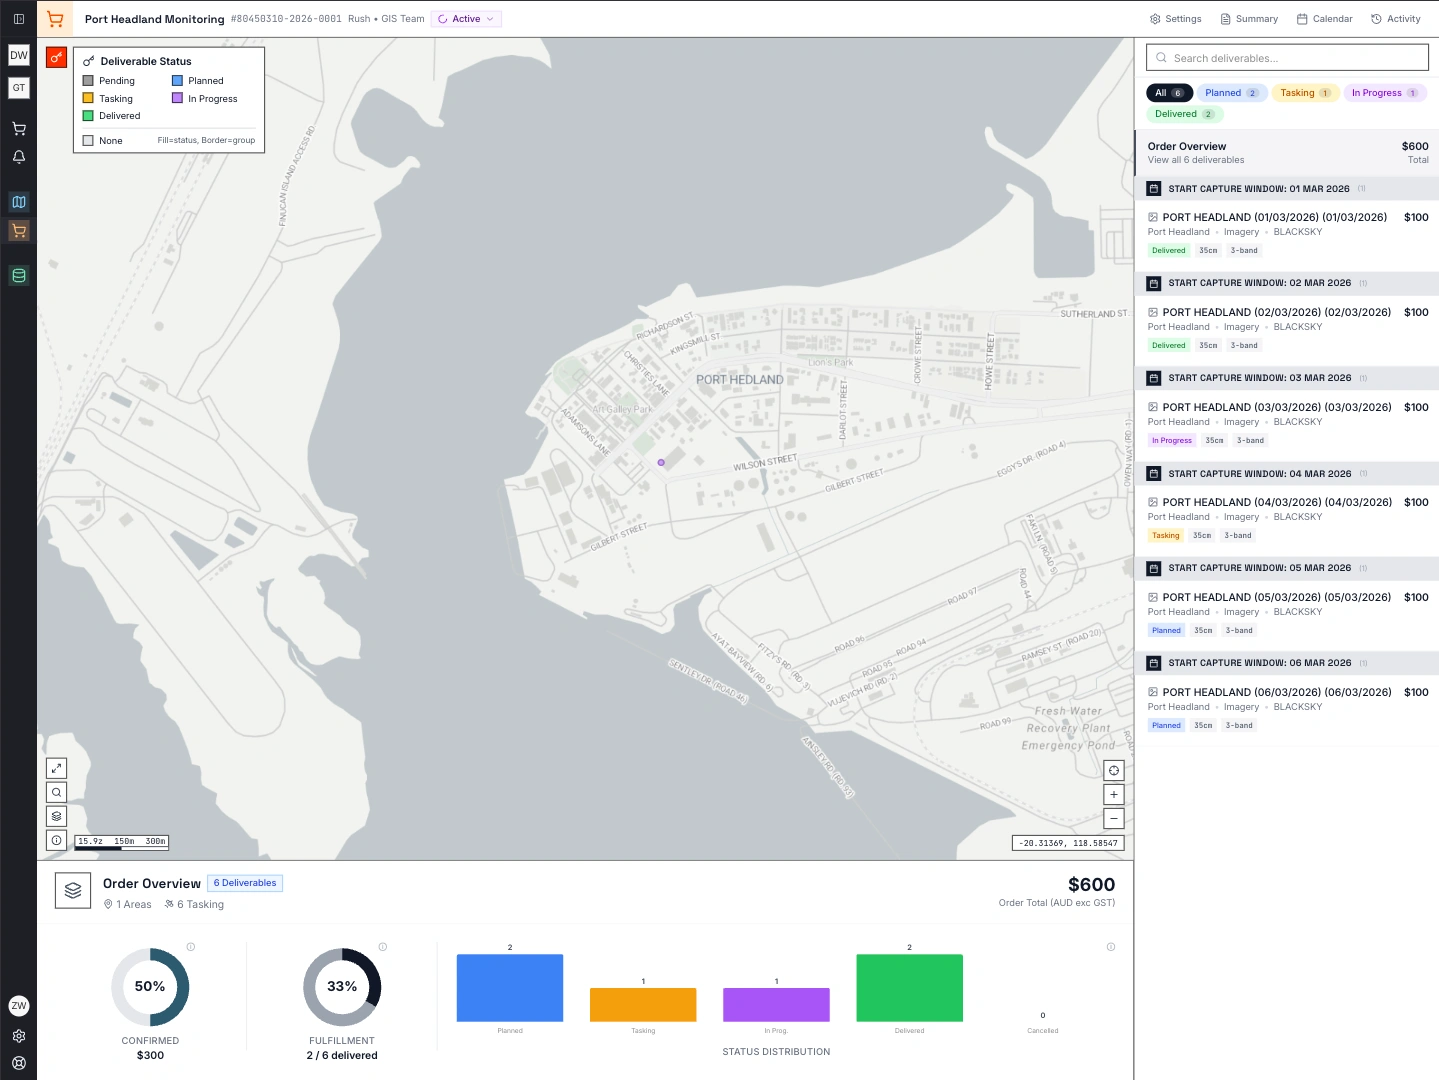This screenshot has width=1439, height=1080.
Task: Click the map search magnifier icon
Action: tap(57, 792)
